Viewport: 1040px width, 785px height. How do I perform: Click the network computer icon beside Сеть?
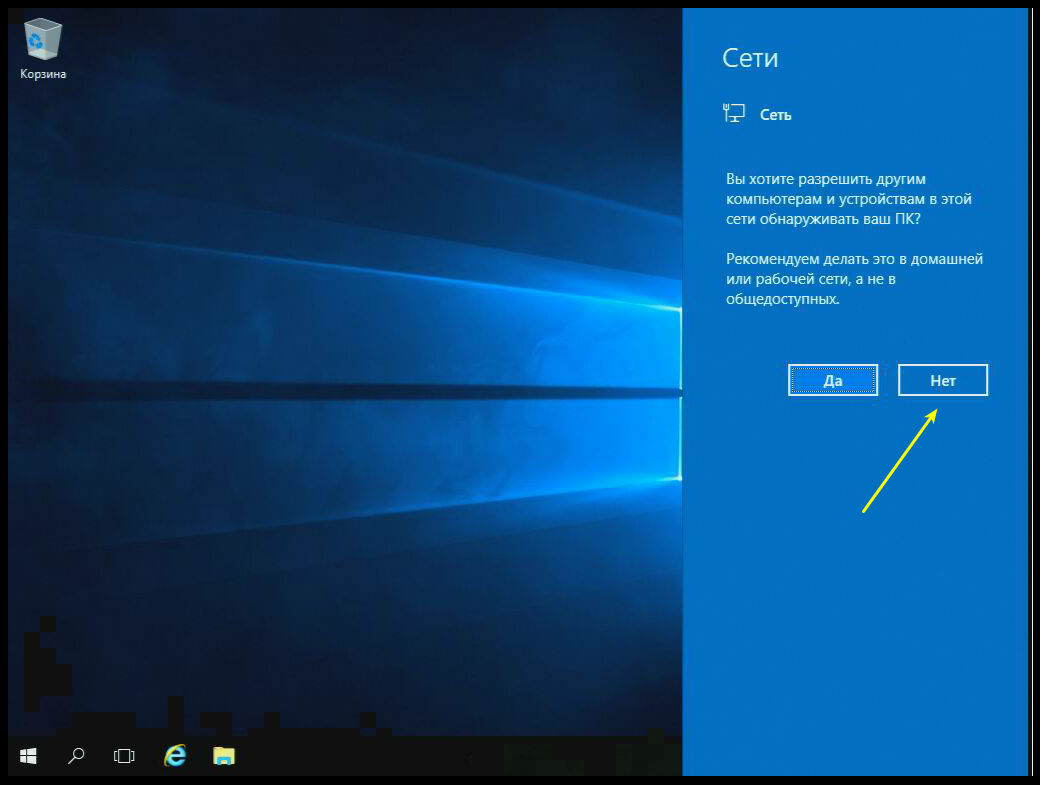click(733, 114)
